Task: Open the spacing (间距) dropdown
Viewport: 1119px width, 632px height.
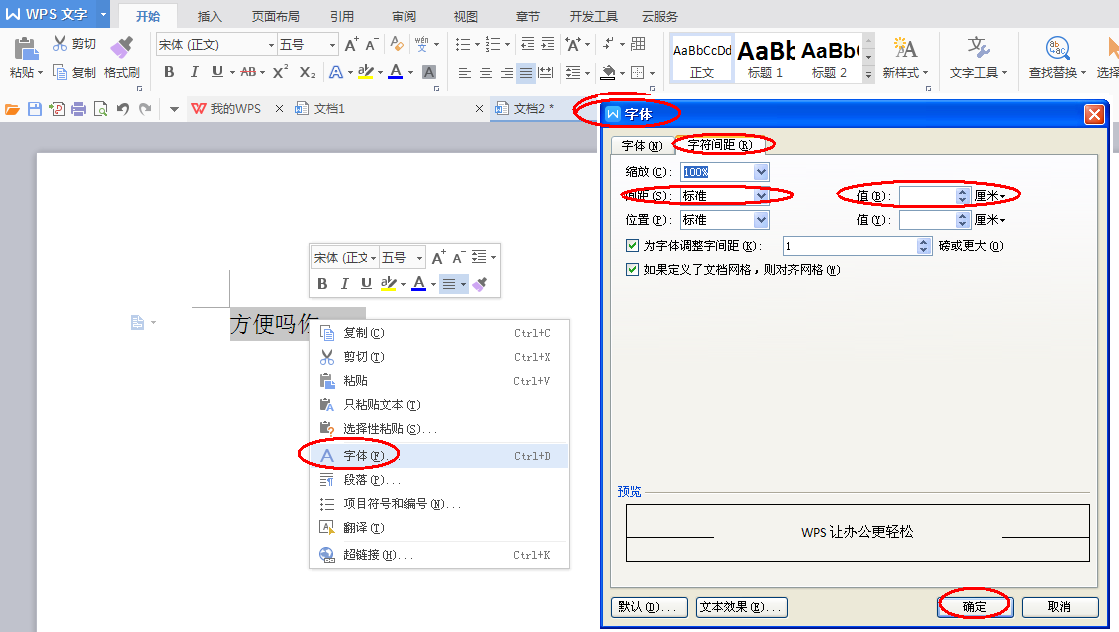Action: [761, 195]
